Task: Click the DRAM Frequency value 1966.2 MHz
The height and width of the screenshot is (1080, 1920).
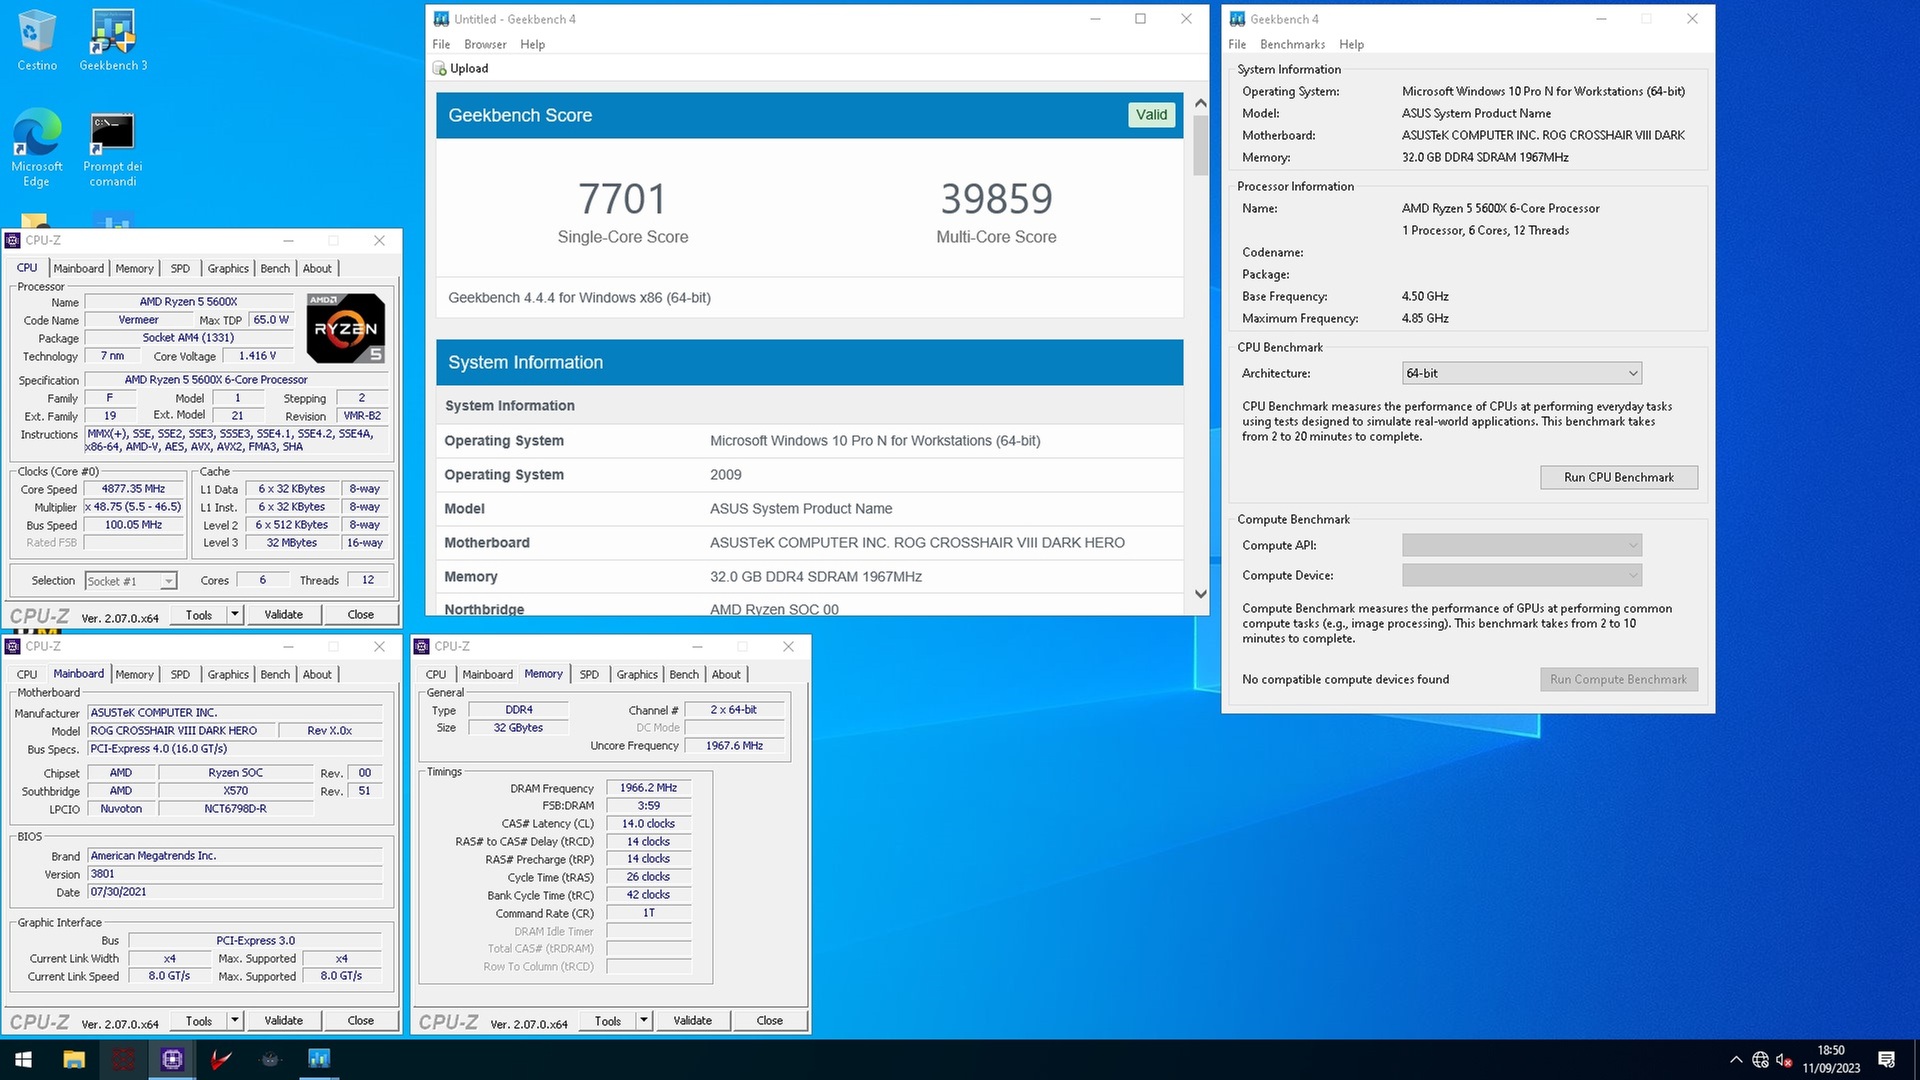Action: [648, 788]
